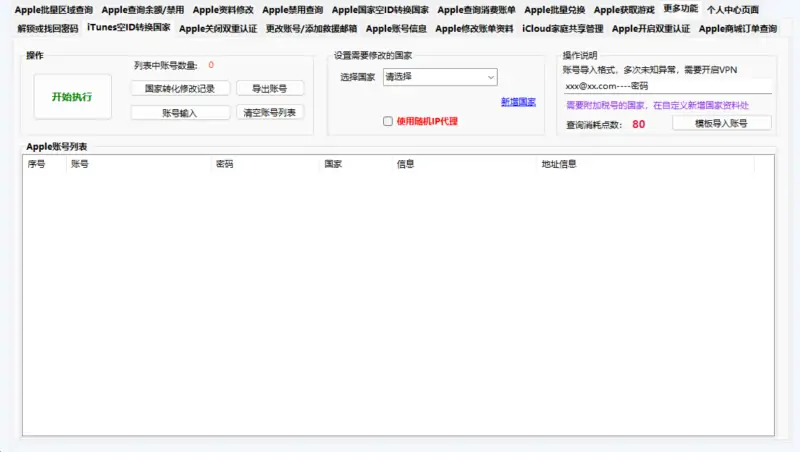The height and width of the screenshot is (452, 800).
Task: Expand the 选择国家 dropdown
Action: coord(440,77)
